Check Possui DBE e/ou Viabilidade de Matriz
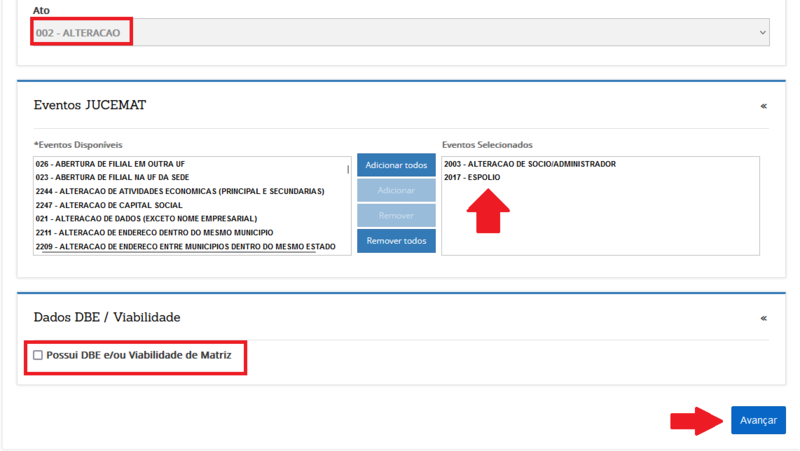This screenshot has width=800, height=451. [x=38, y=355]
